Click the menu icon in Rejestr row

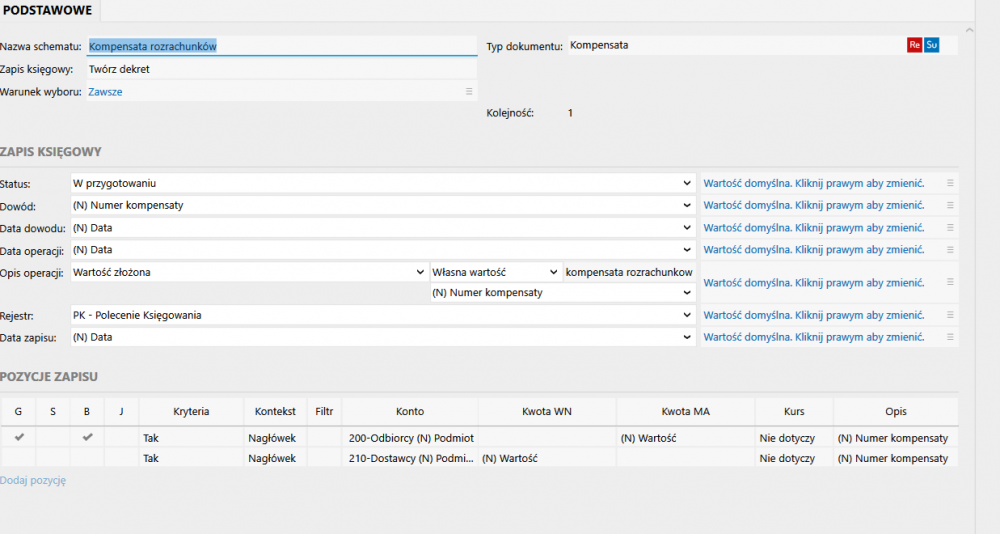[x=950, y=315]
